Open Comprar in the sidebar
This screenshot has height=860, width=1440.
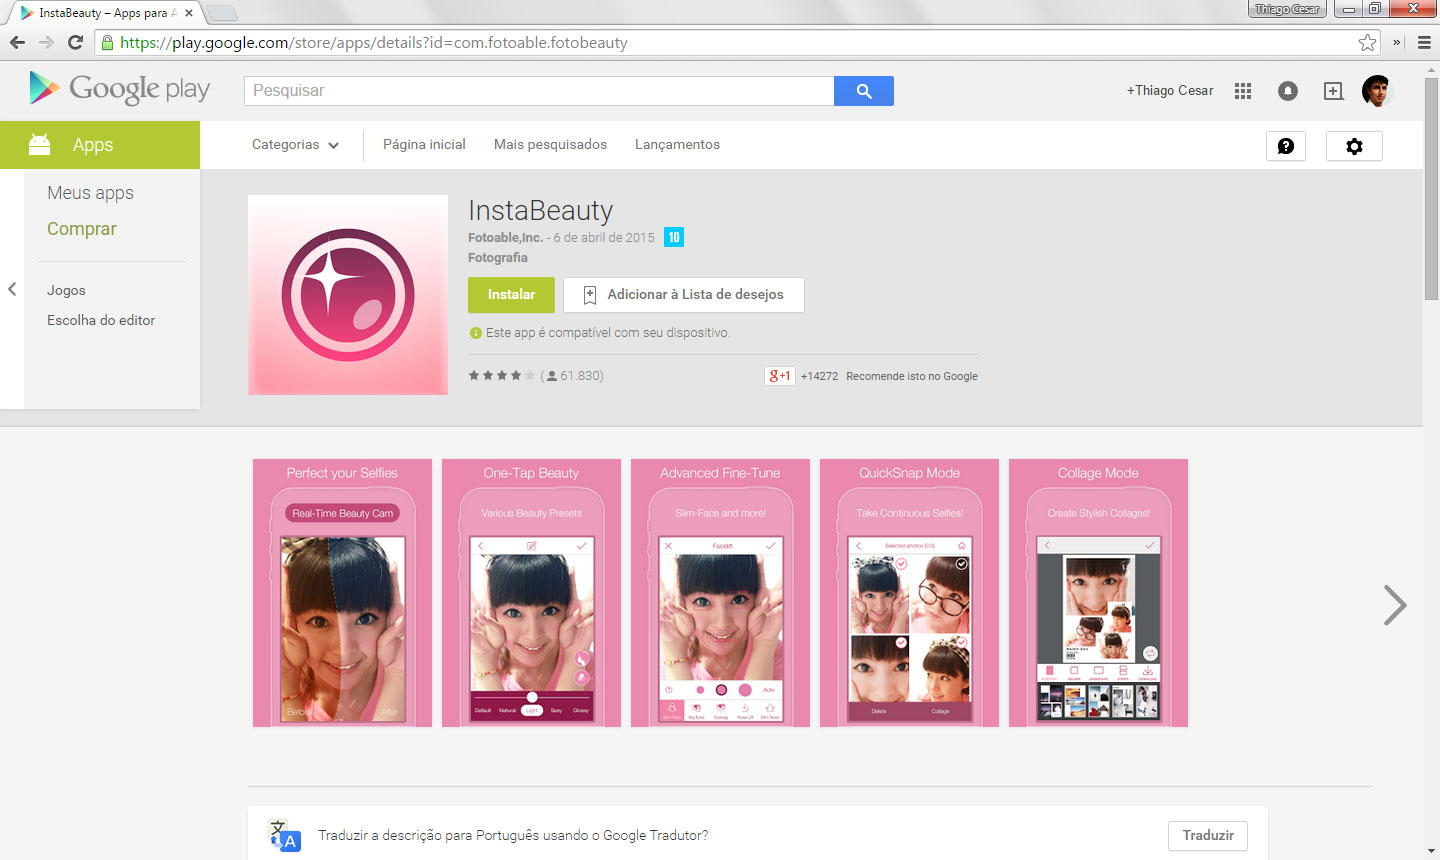click(x=82, y=229)
